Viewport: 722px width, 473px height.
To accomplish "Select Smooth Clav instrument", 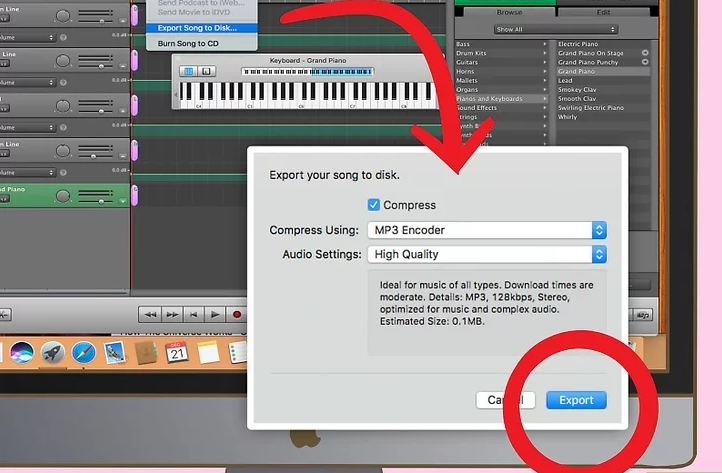I will click(603, 99).
